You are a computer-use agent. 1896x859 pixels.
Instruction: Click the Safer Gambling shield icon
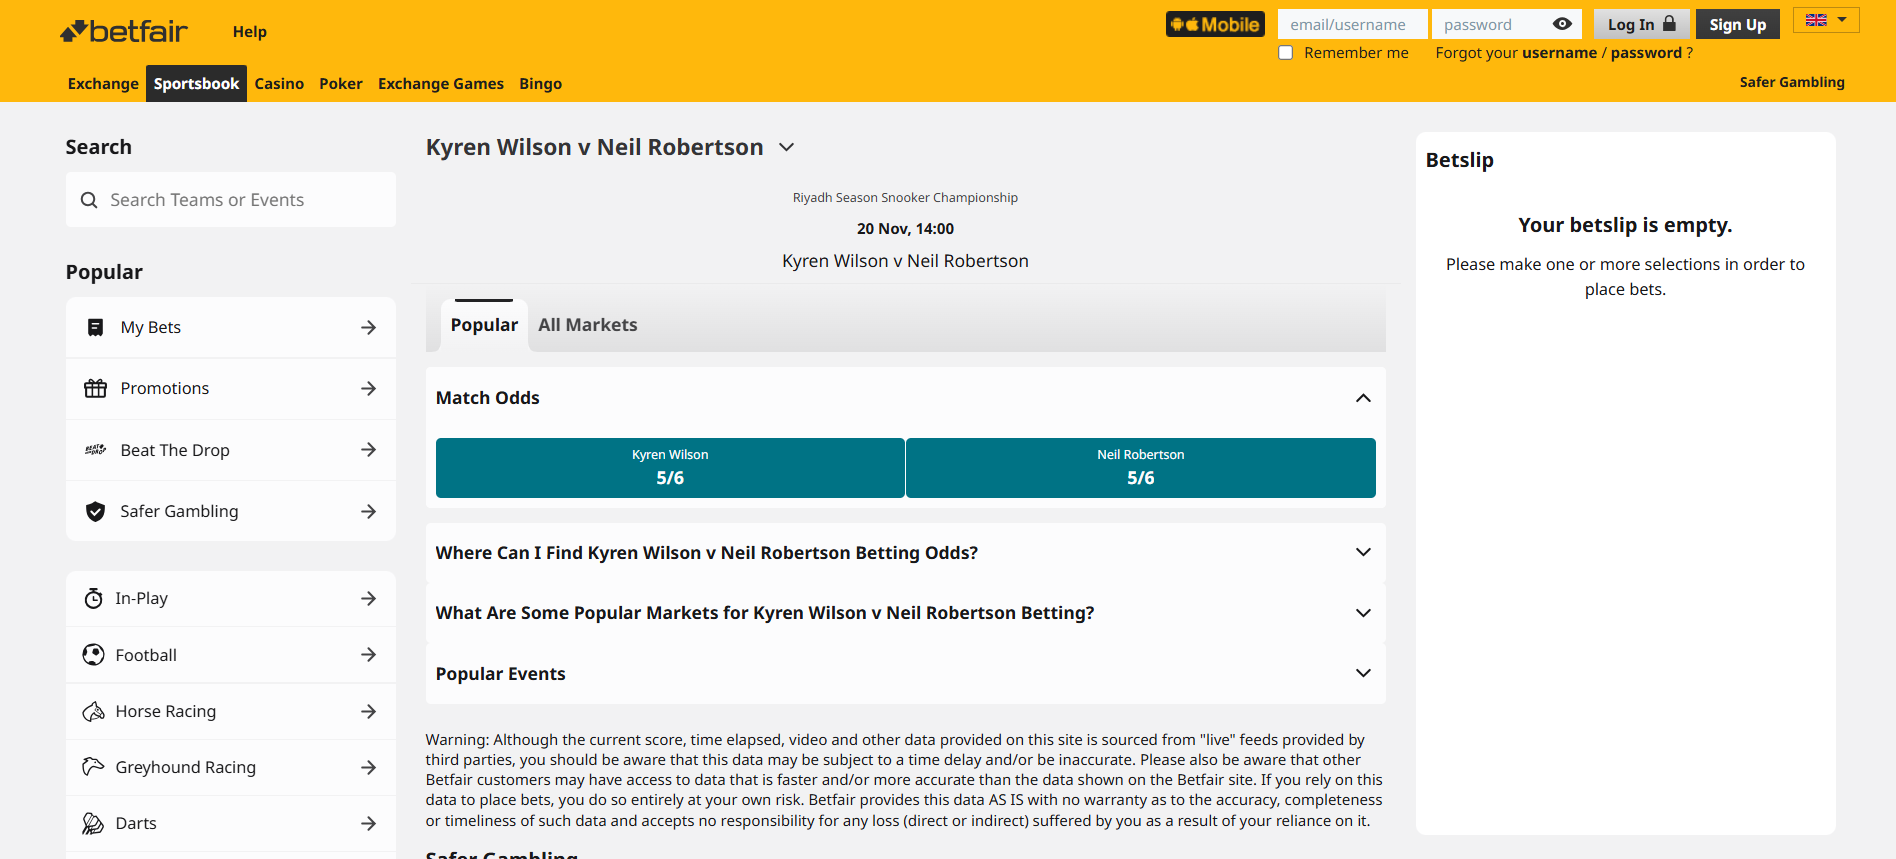pyautogui.click(x=95, y=512)
